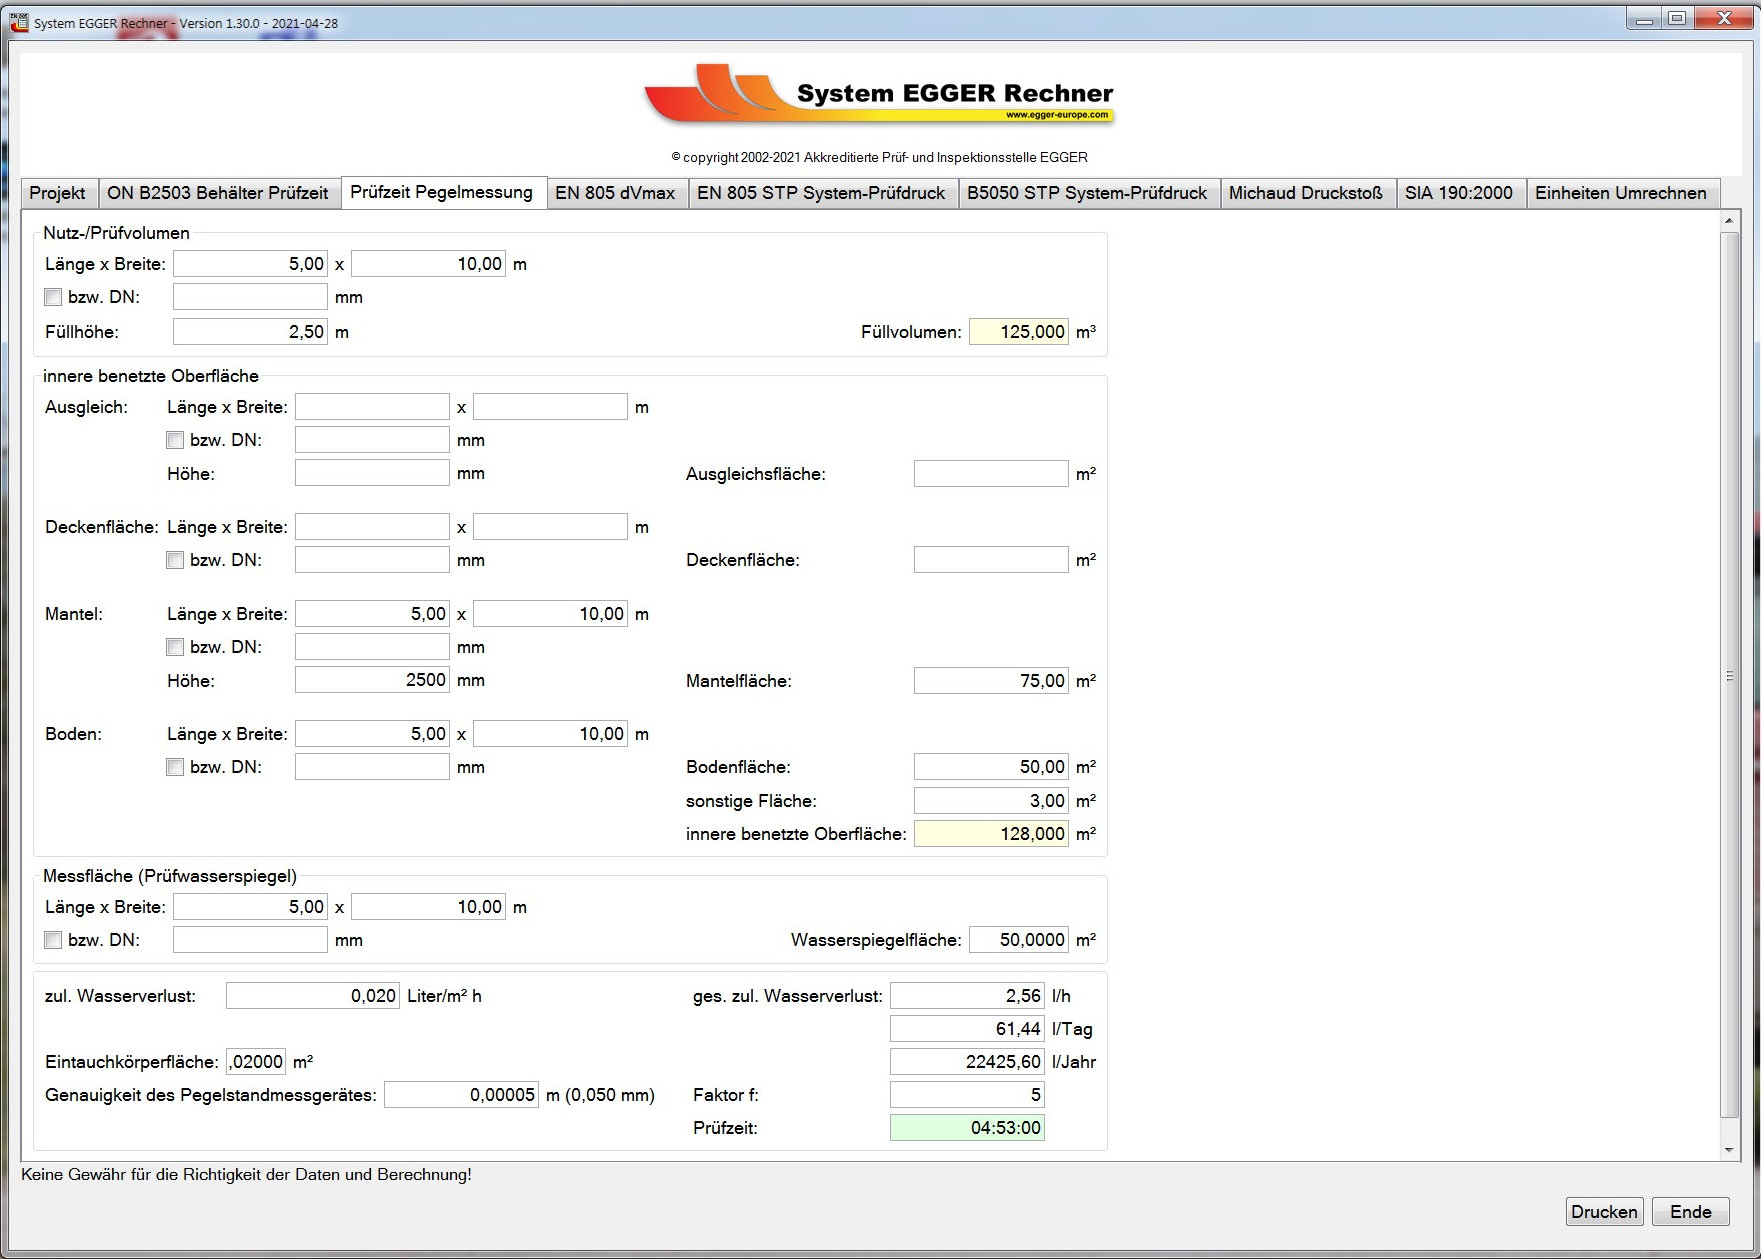Screen dimensions: 1761x1259
Task: Open the EN 805 dVmax tab
Action: point(616,193)
